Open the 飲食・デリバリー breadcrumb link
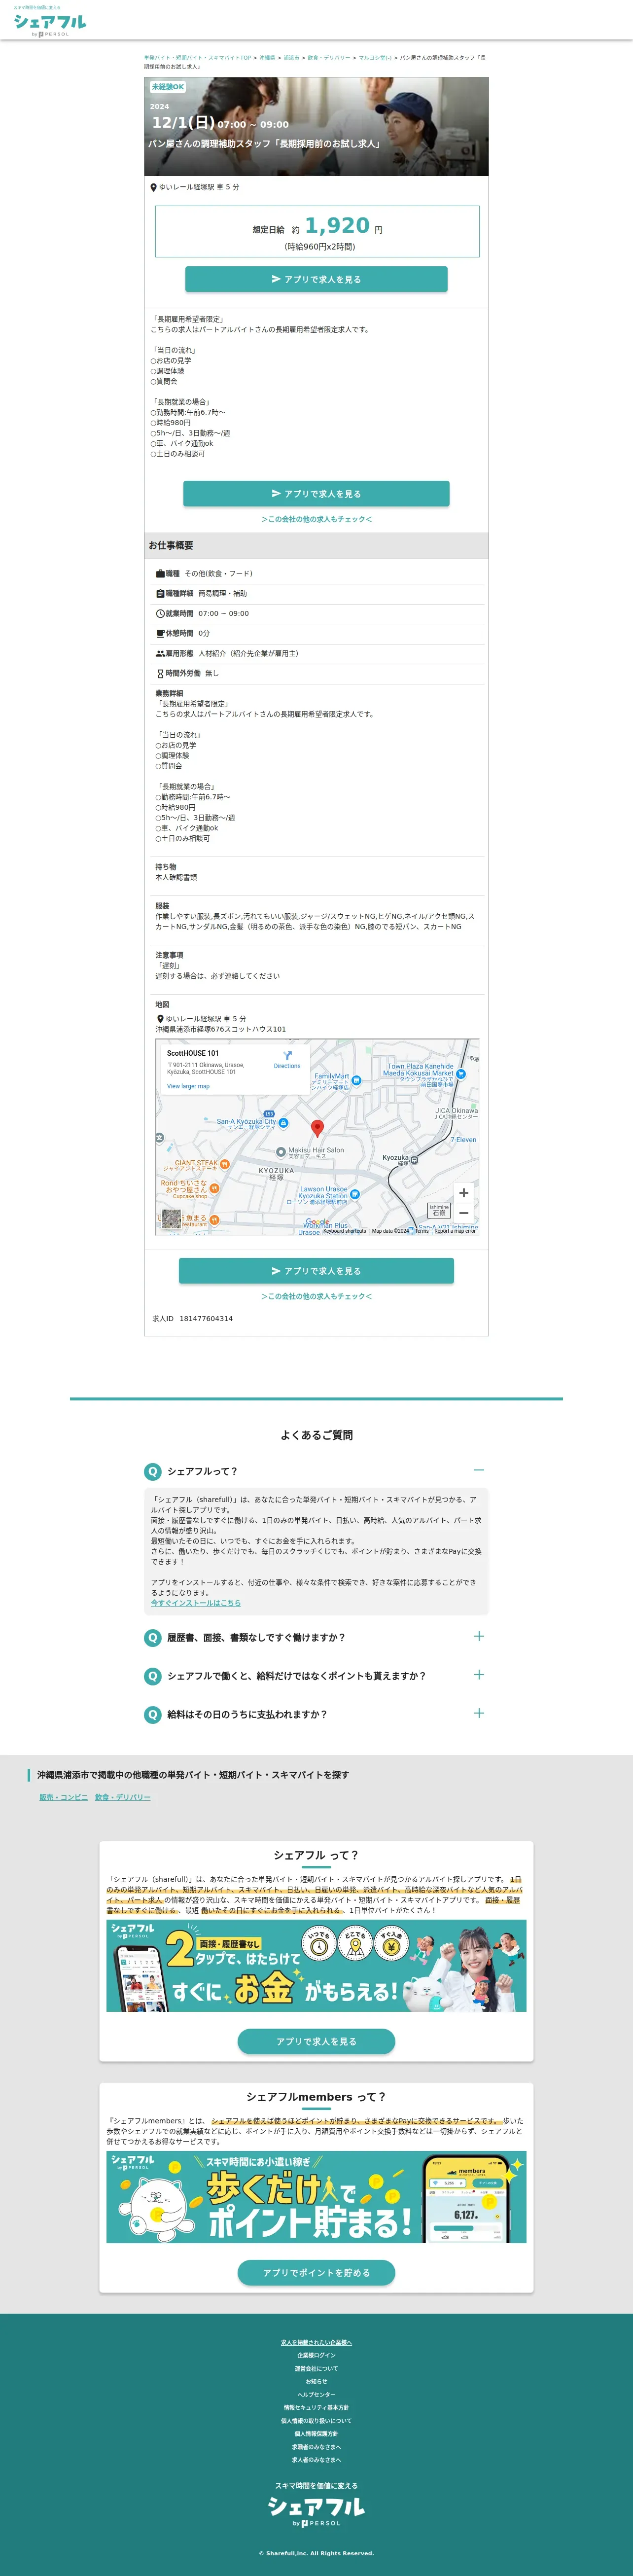 (328, 58)
